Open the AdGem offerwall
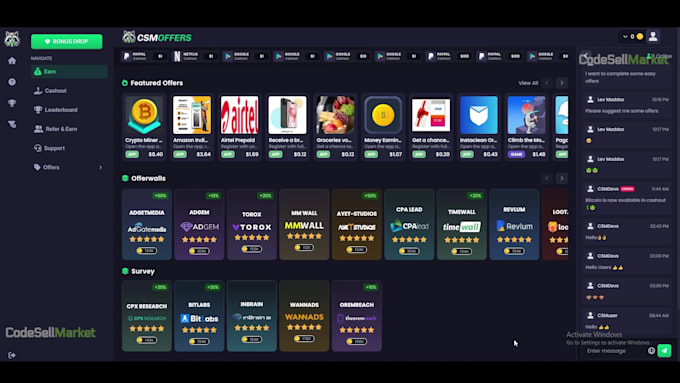 (199, 224)
